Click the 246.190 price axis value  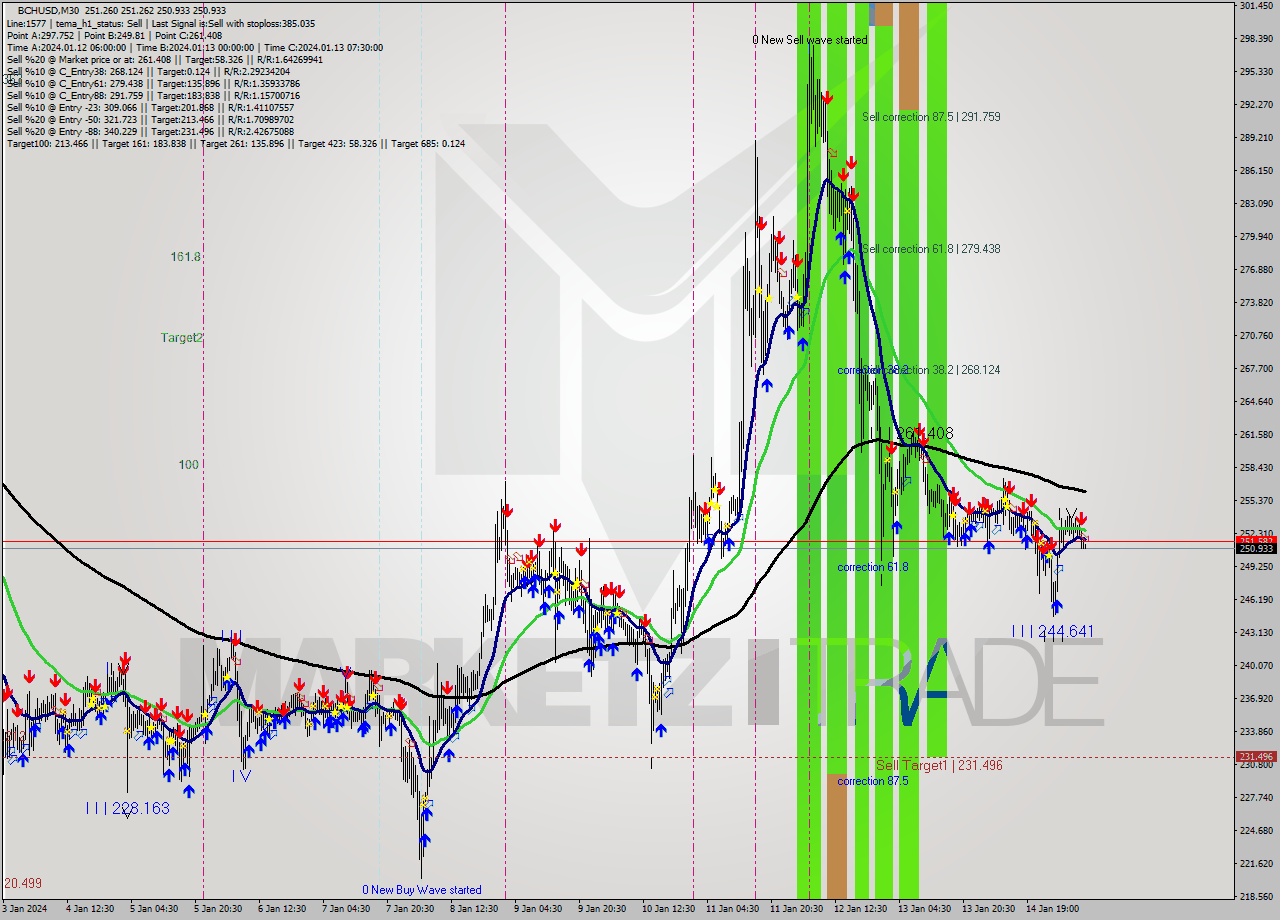tap(1255, 599)
